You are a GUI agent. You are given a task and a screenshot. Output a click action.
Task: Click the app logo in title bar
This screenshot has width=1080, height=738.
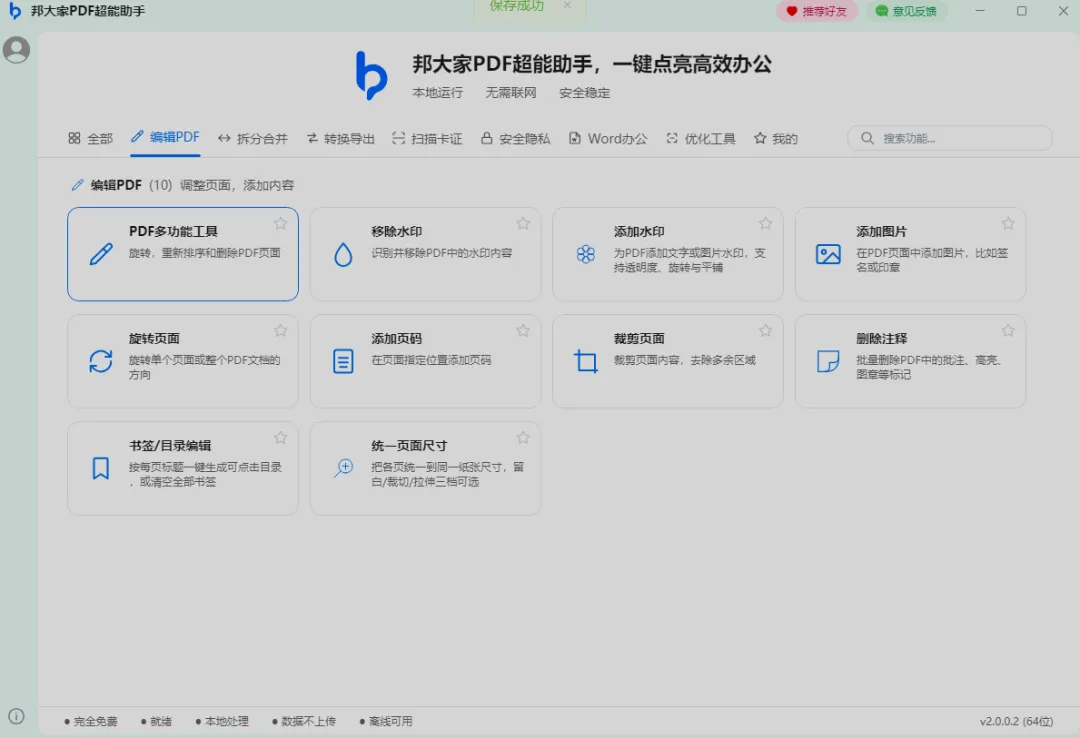[x=14, y=11]
